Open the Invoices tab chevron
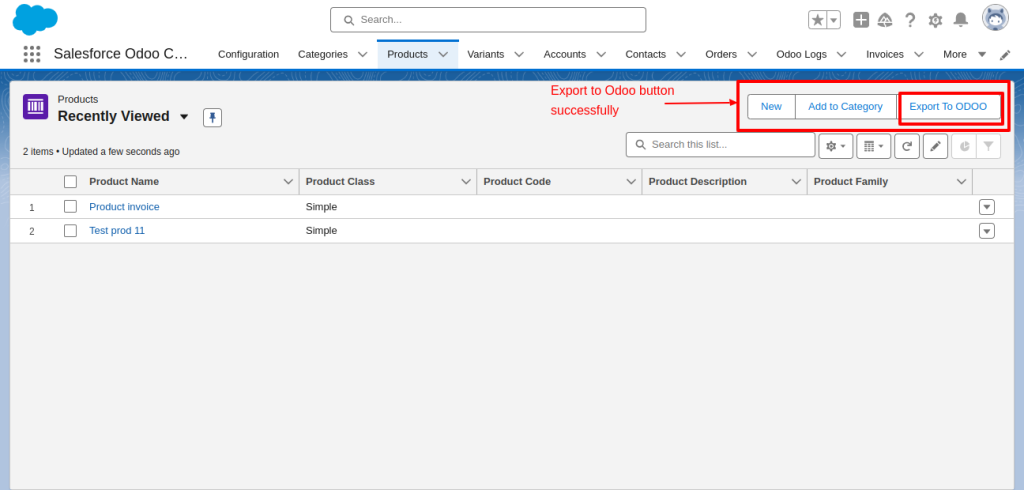1024x490 pixels. 919,55
